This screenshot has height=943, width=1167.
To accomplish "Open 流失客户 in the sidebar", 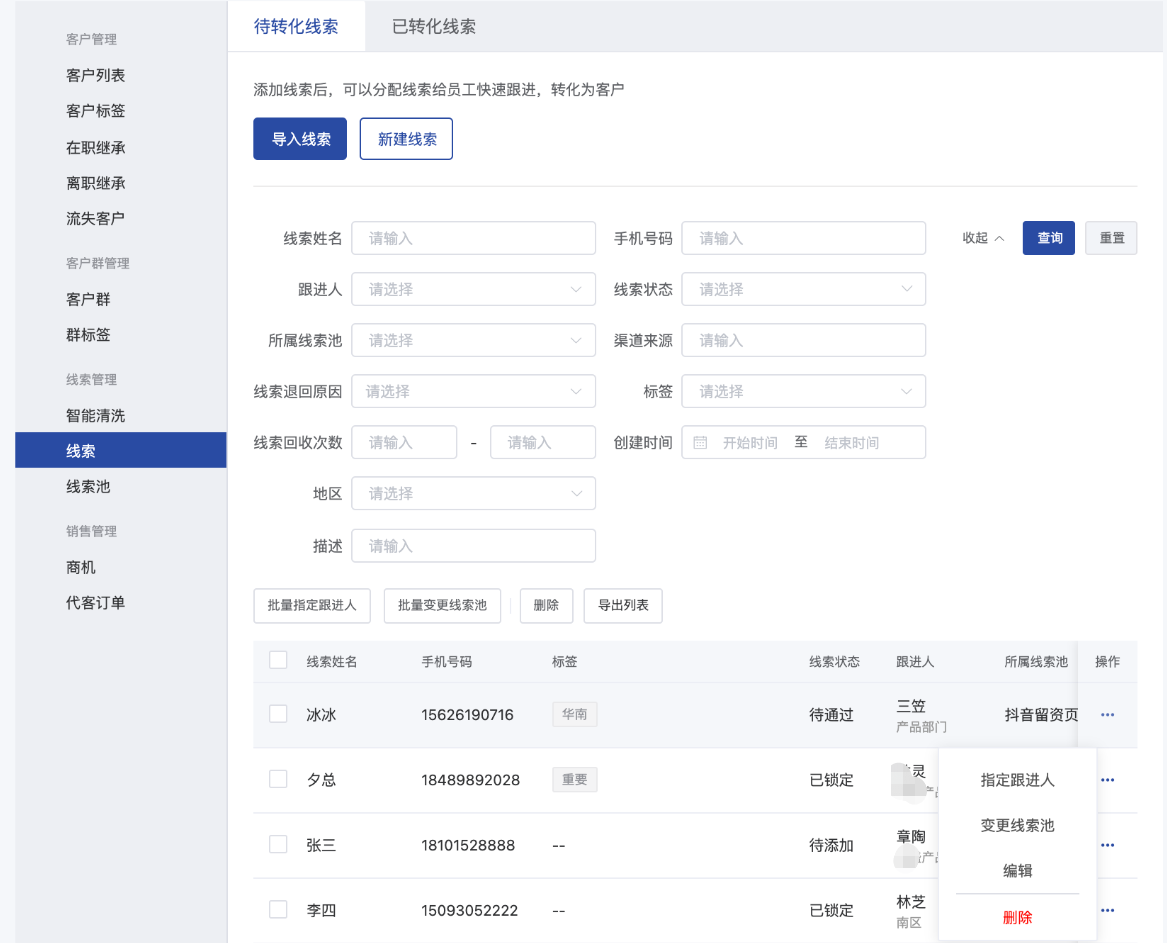I will point(95,219).
